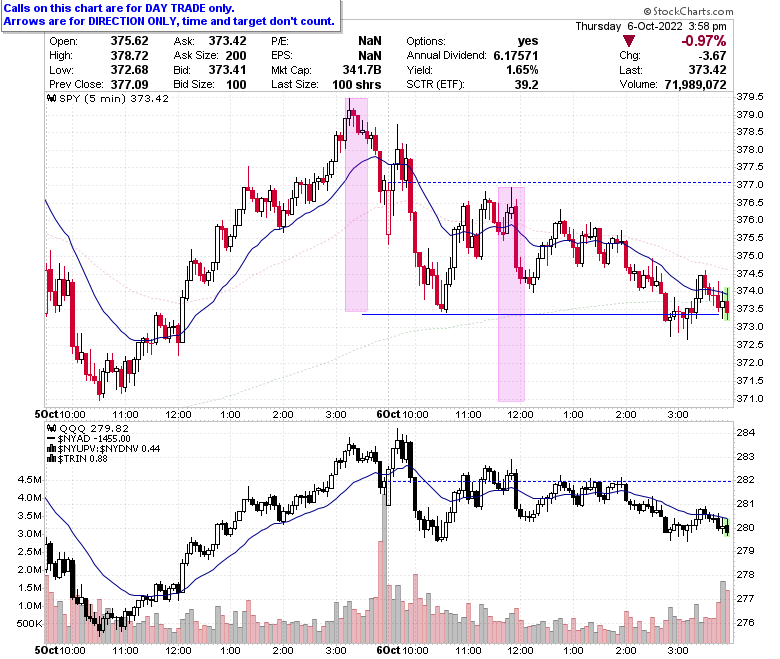Screen dimensions: 780x659
Task: Click the solid blue support line near 373.3
Action: pos(540,314)
